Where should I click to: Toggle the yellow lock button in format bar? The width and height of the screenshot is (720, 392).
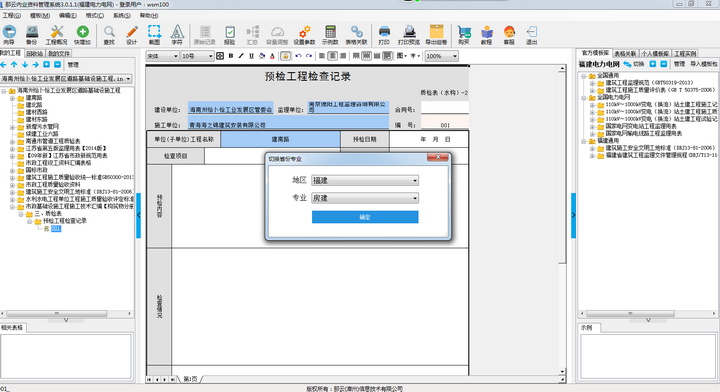coord(285,56)
